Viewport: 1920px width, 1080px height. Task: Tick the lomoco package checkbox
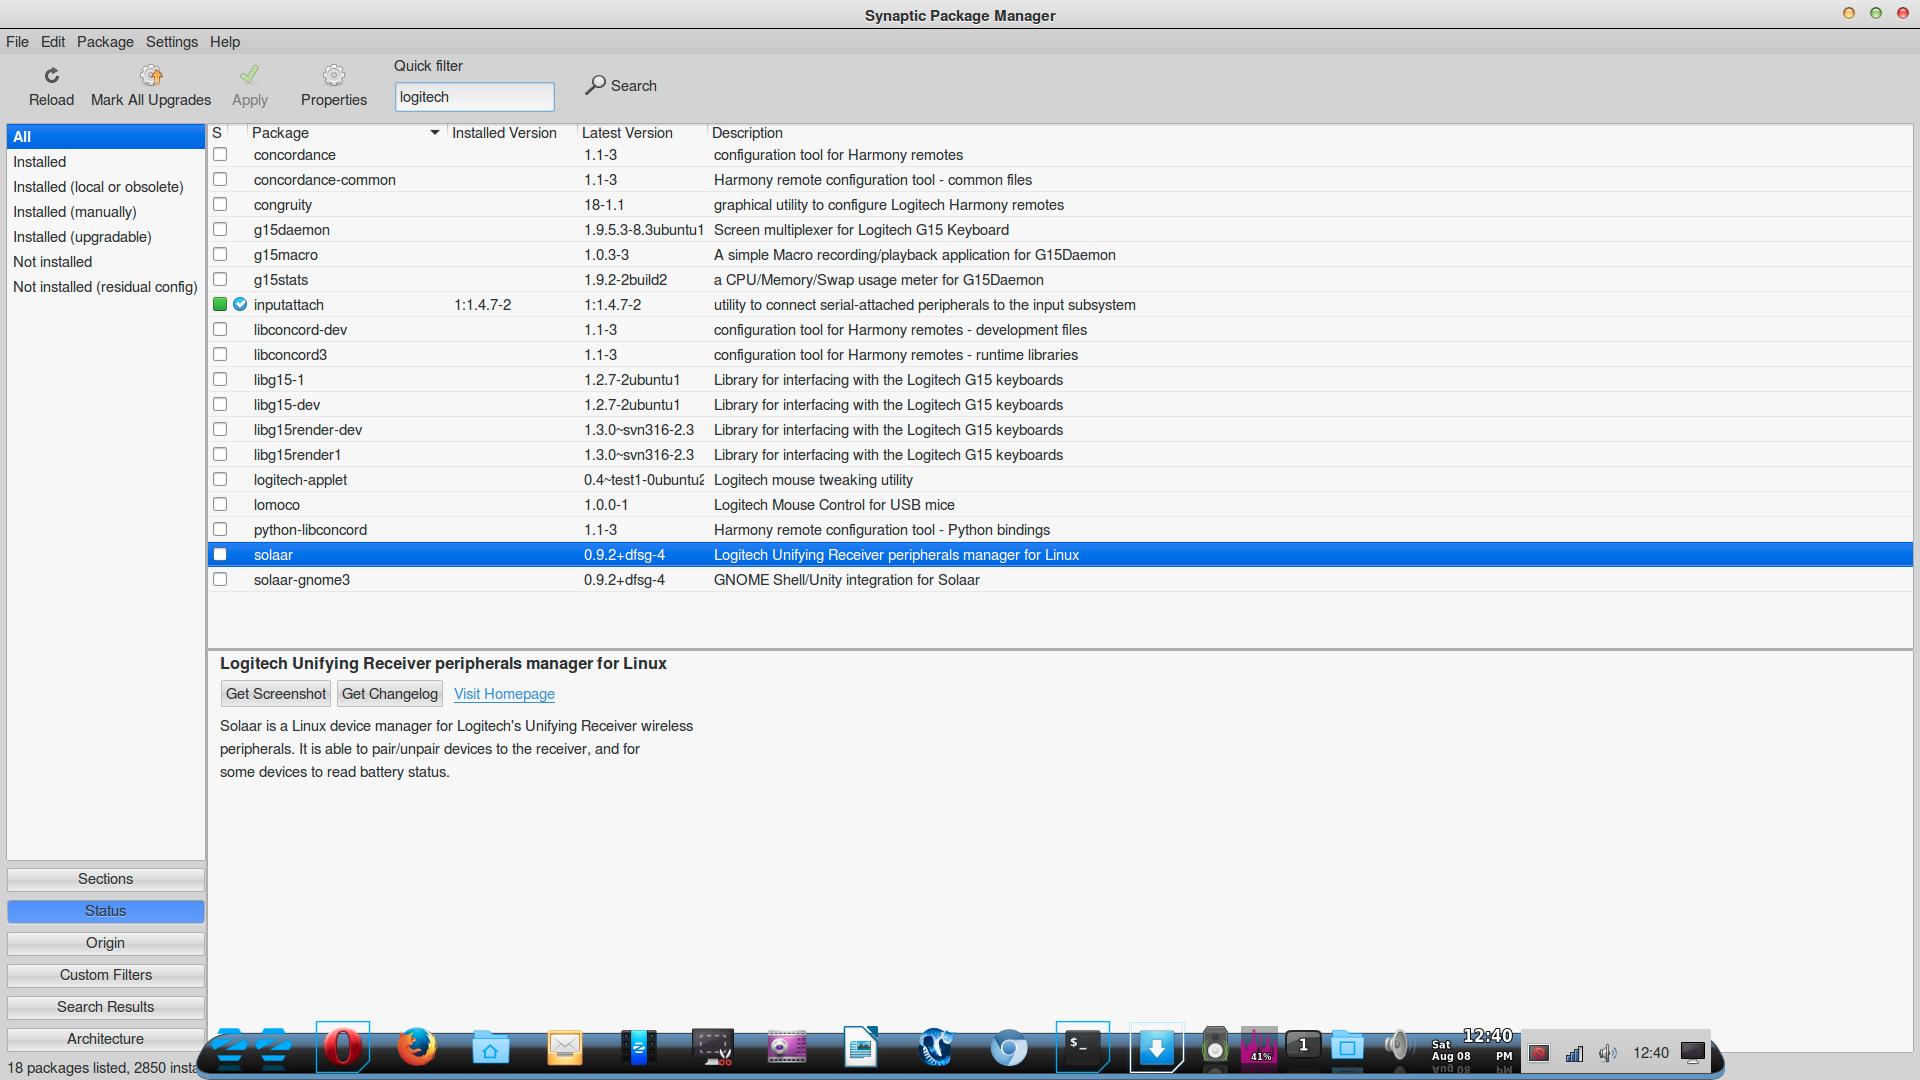pos(220,505)
